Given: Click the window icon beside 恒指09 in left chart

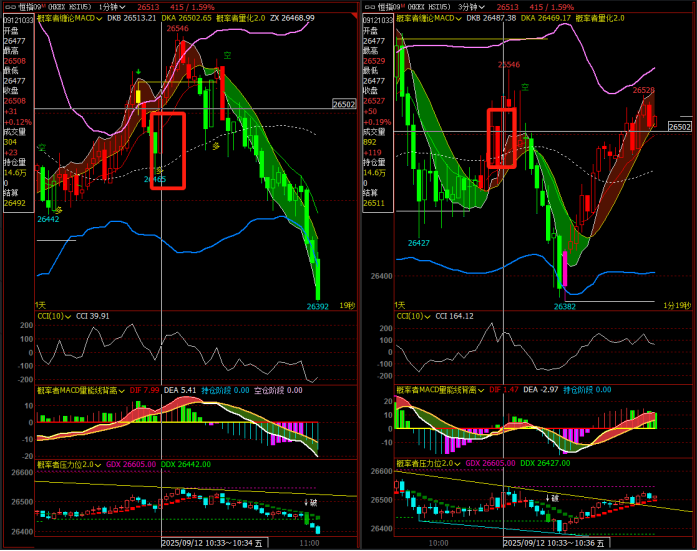Looking at the screenshot, I should pyautogui.click(x=10, y=7).
